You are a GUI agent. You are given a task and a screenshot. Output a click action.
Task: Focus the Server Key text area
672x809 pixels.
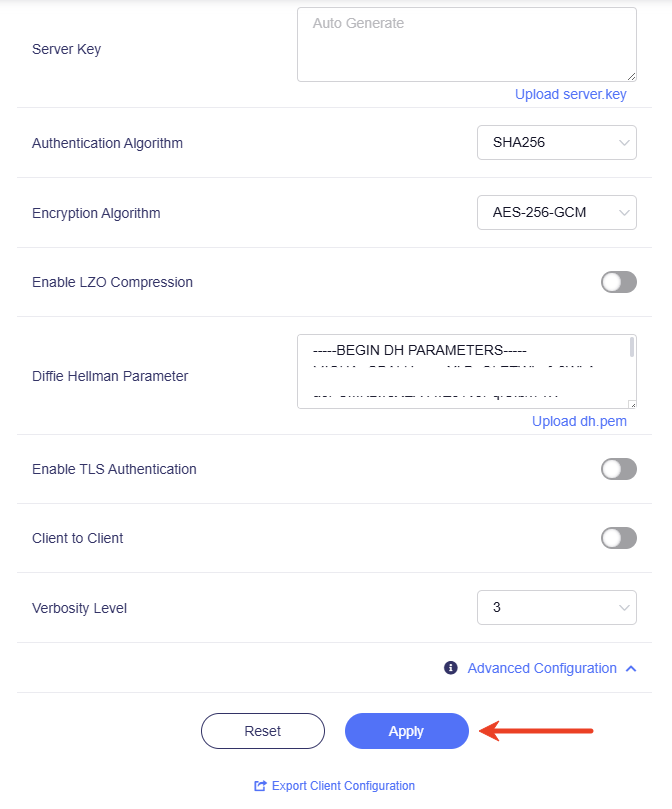pos(466,44)
